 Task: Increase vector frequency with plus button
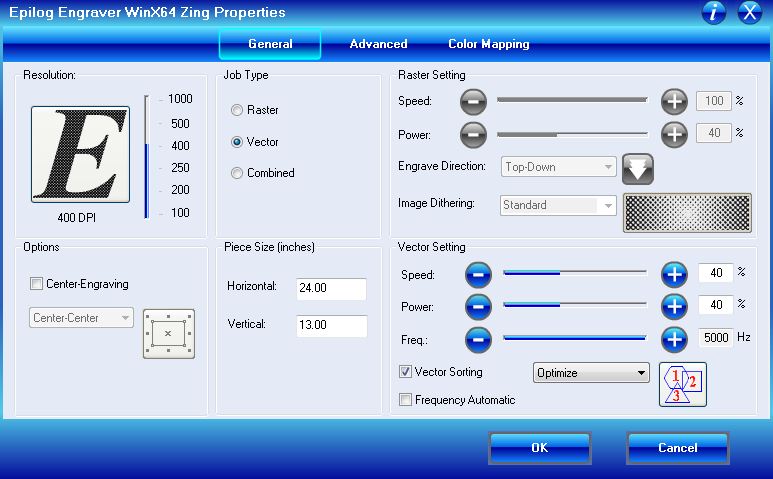(x=674, y=340)
